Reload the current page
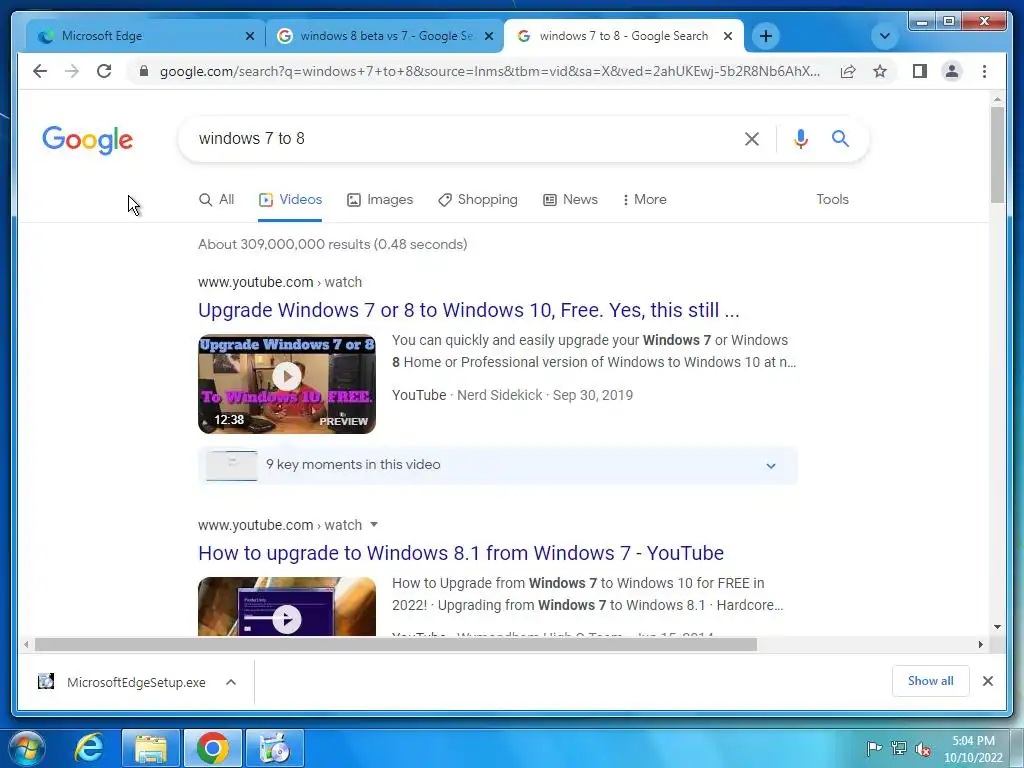 104,71
